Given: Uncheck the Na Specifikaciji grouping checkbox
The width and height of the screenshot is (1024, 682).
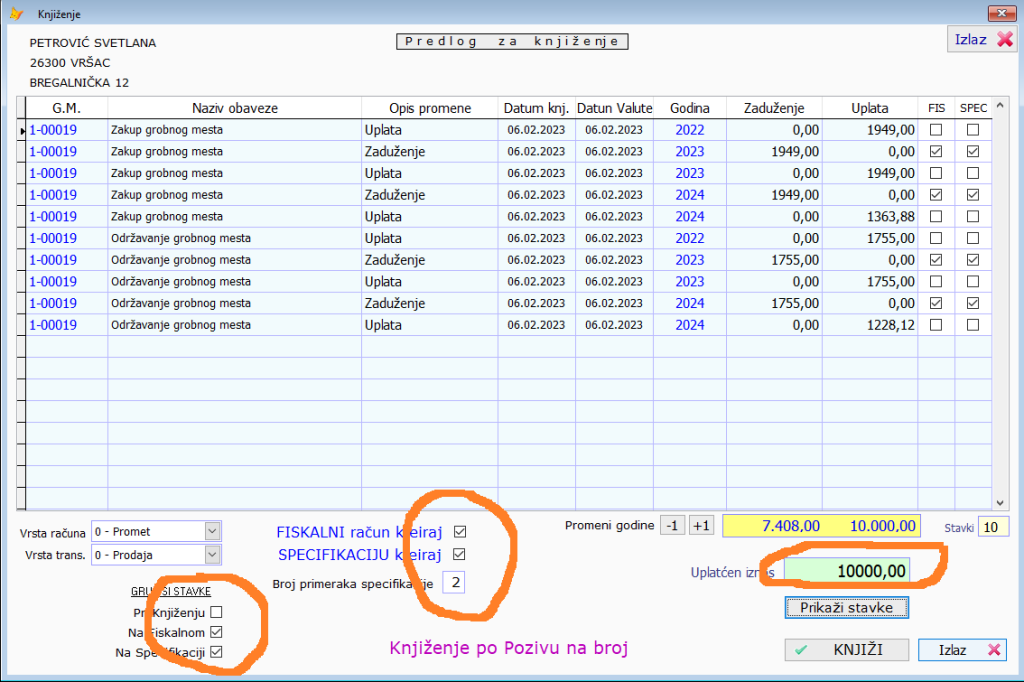Looking at the screenshot, I should [x=216, y=652].
